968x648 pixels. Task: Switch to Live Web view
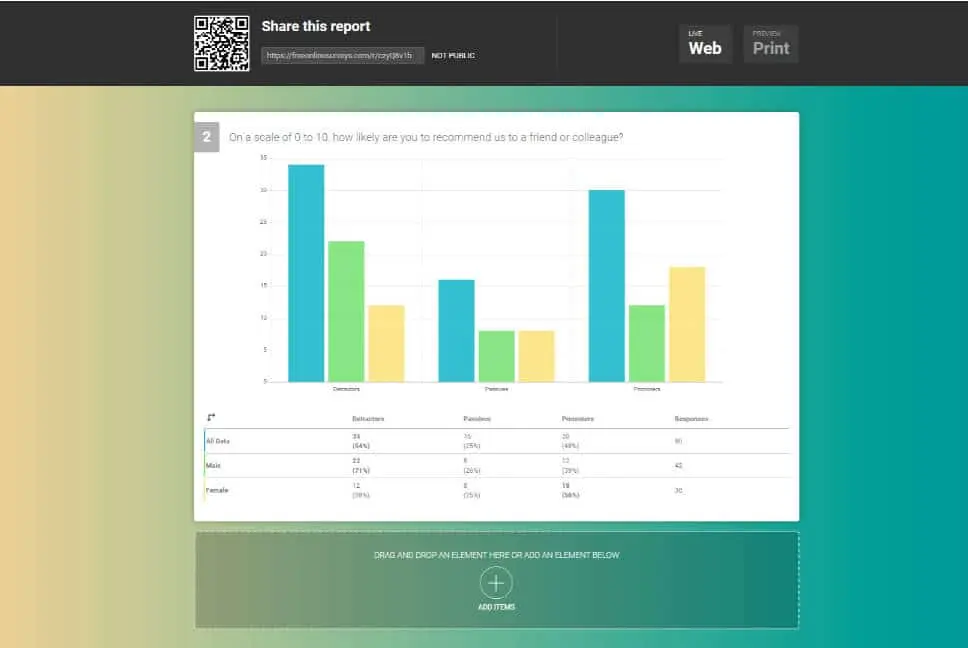pyautogui.click(x=705, y=44)
